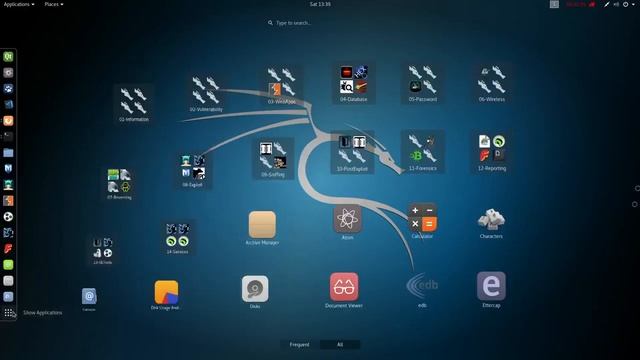Viewport: 640px width, 360px height.
Task: Open the red Faraday F icon in the dock
Action: coord(8,249)
